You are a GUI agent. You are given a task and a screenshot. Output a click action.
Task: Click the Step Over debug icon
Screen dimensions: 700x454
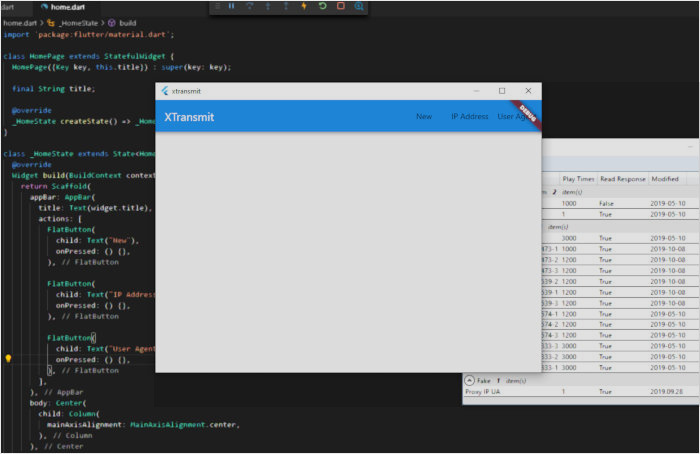[250, 6]
